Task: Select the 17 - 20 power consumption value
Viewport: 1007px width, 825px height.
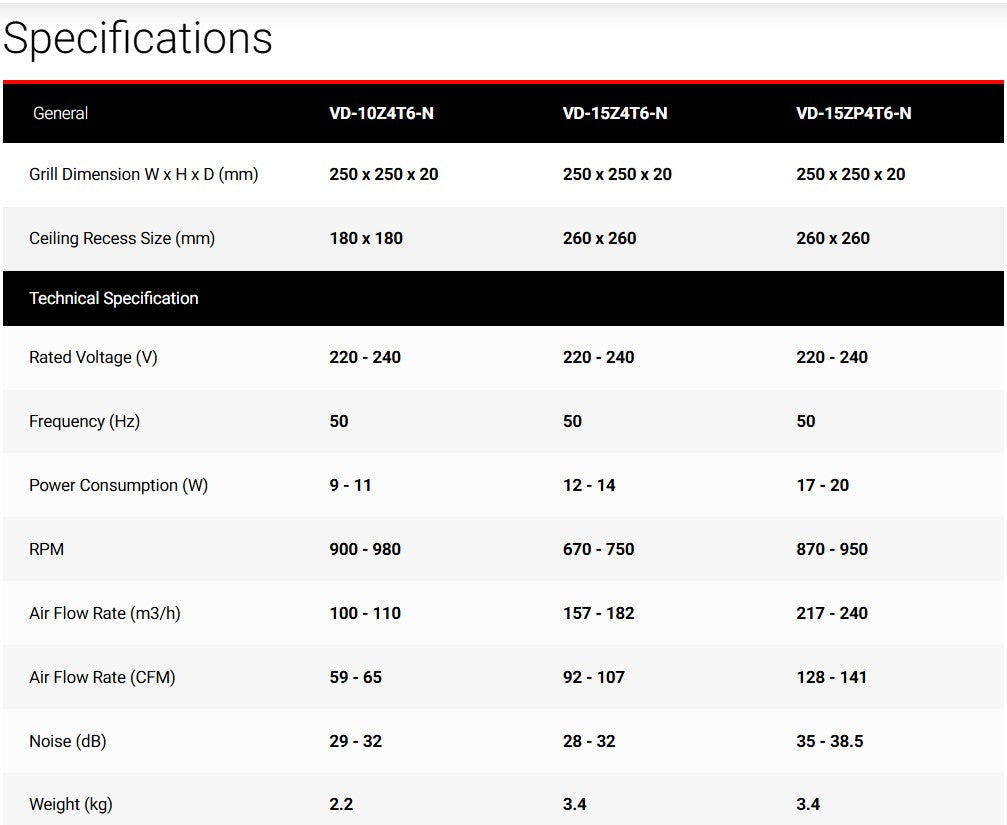Action: point(822,485)
